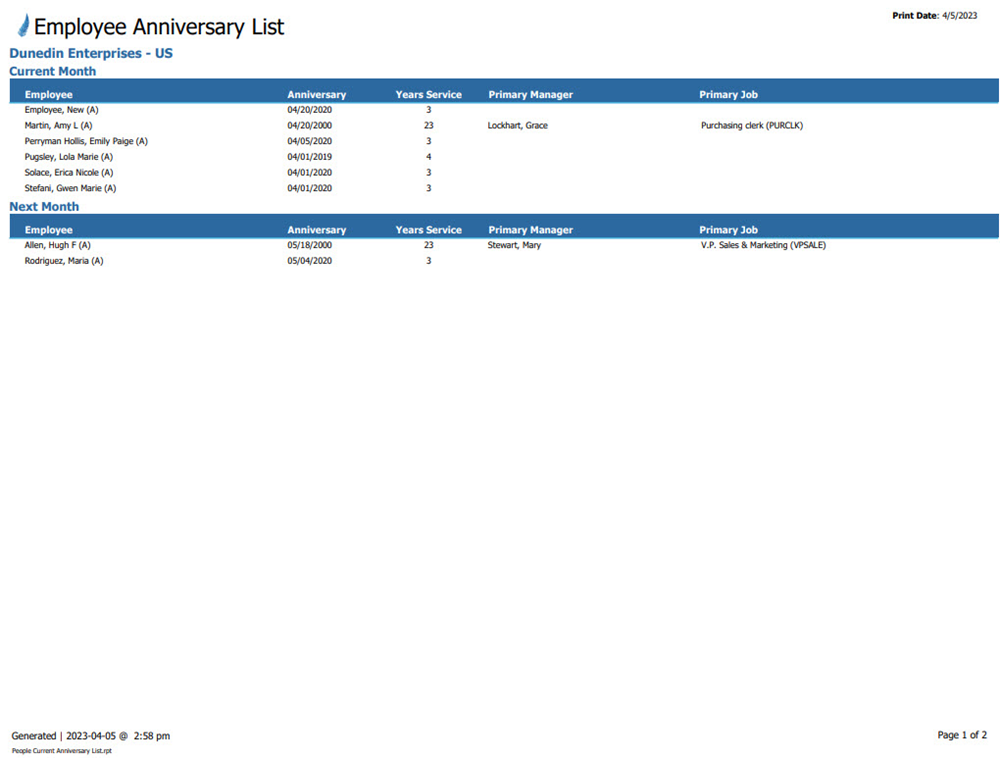Click manager name Stewart, Mary
This screenshot has width=1000, height=758.
(514, 245)
